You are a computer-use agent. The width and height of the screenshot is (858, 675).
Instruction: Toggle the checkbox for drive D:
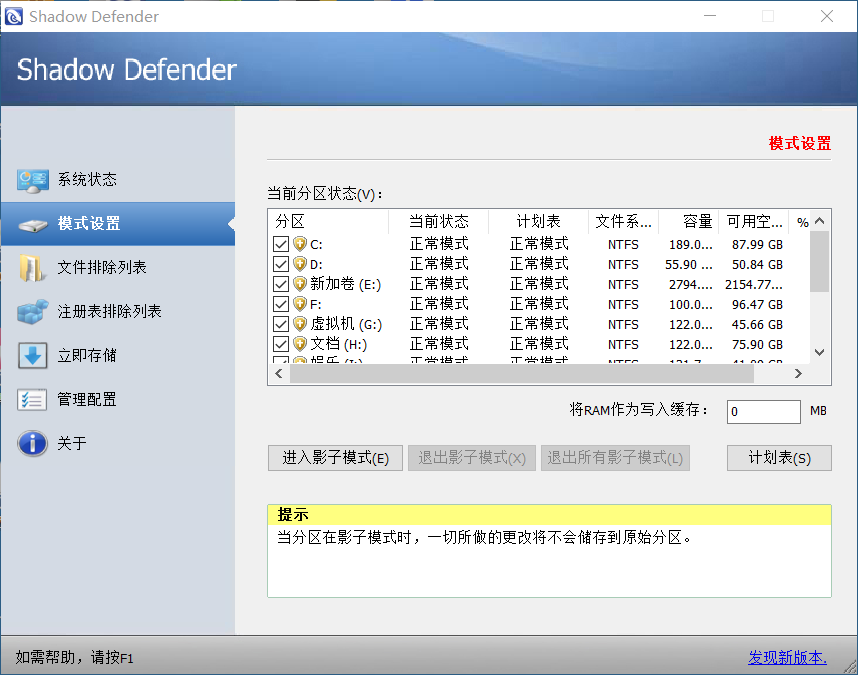(281, 264)
